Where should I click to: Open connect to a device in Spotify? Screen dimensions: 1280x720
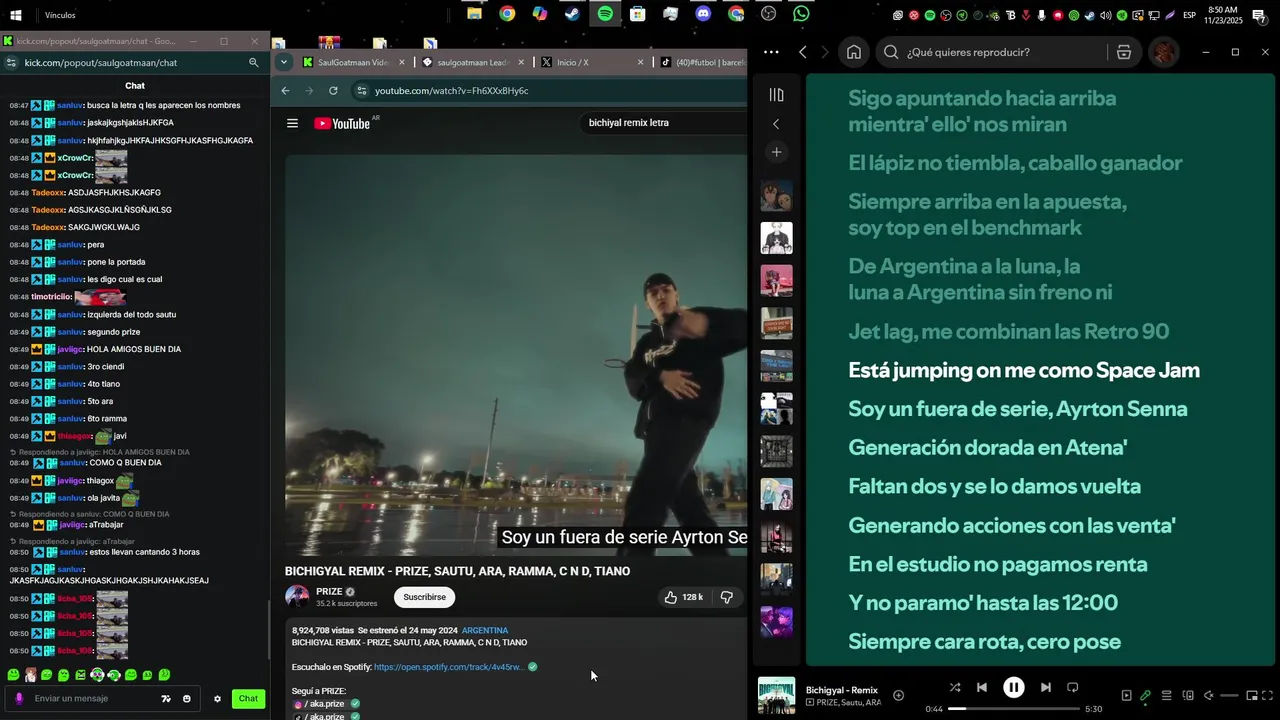point(1188,695)
